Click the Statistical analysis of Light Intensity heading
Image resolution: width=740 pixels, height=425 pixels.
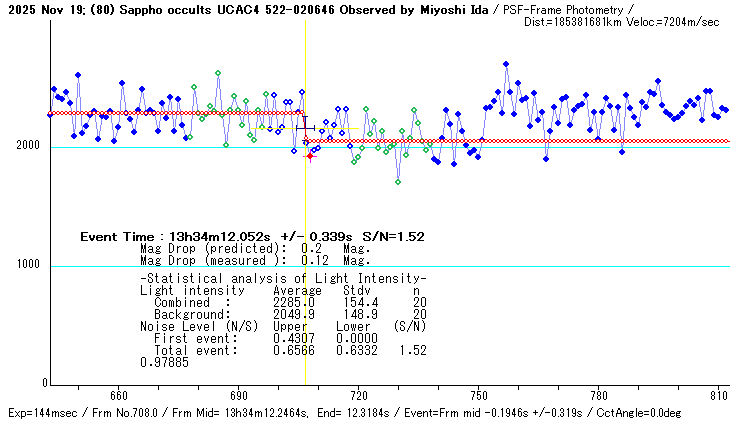tap(283, 278)
